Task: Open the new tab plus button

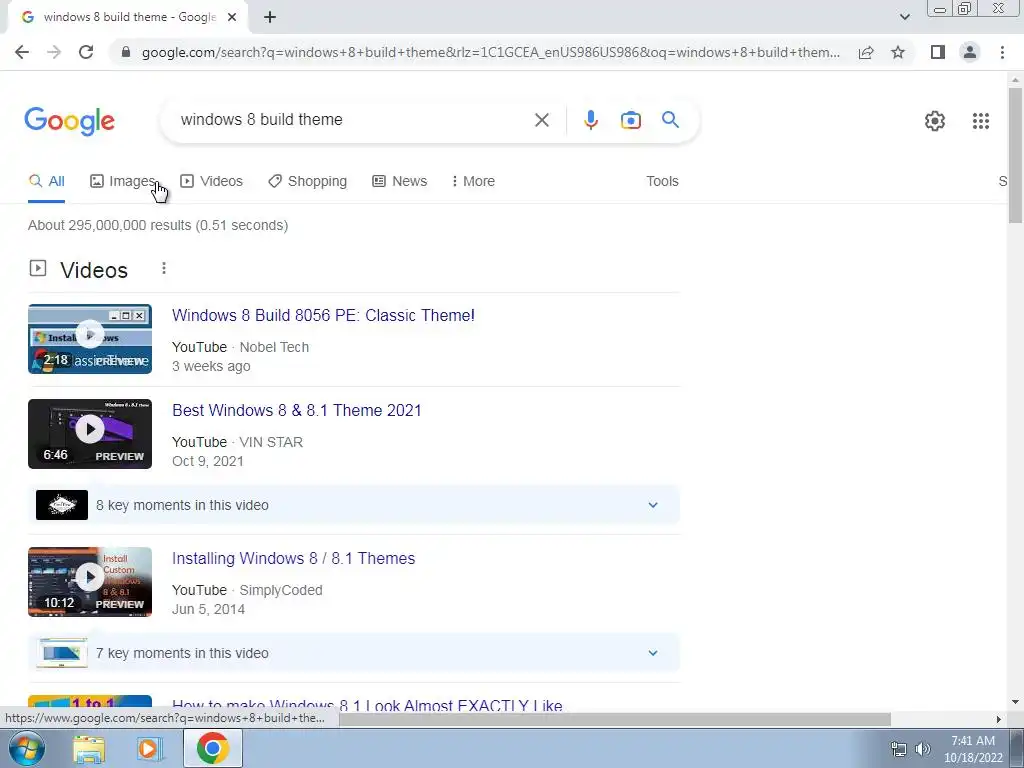Action: pos(270,17)
